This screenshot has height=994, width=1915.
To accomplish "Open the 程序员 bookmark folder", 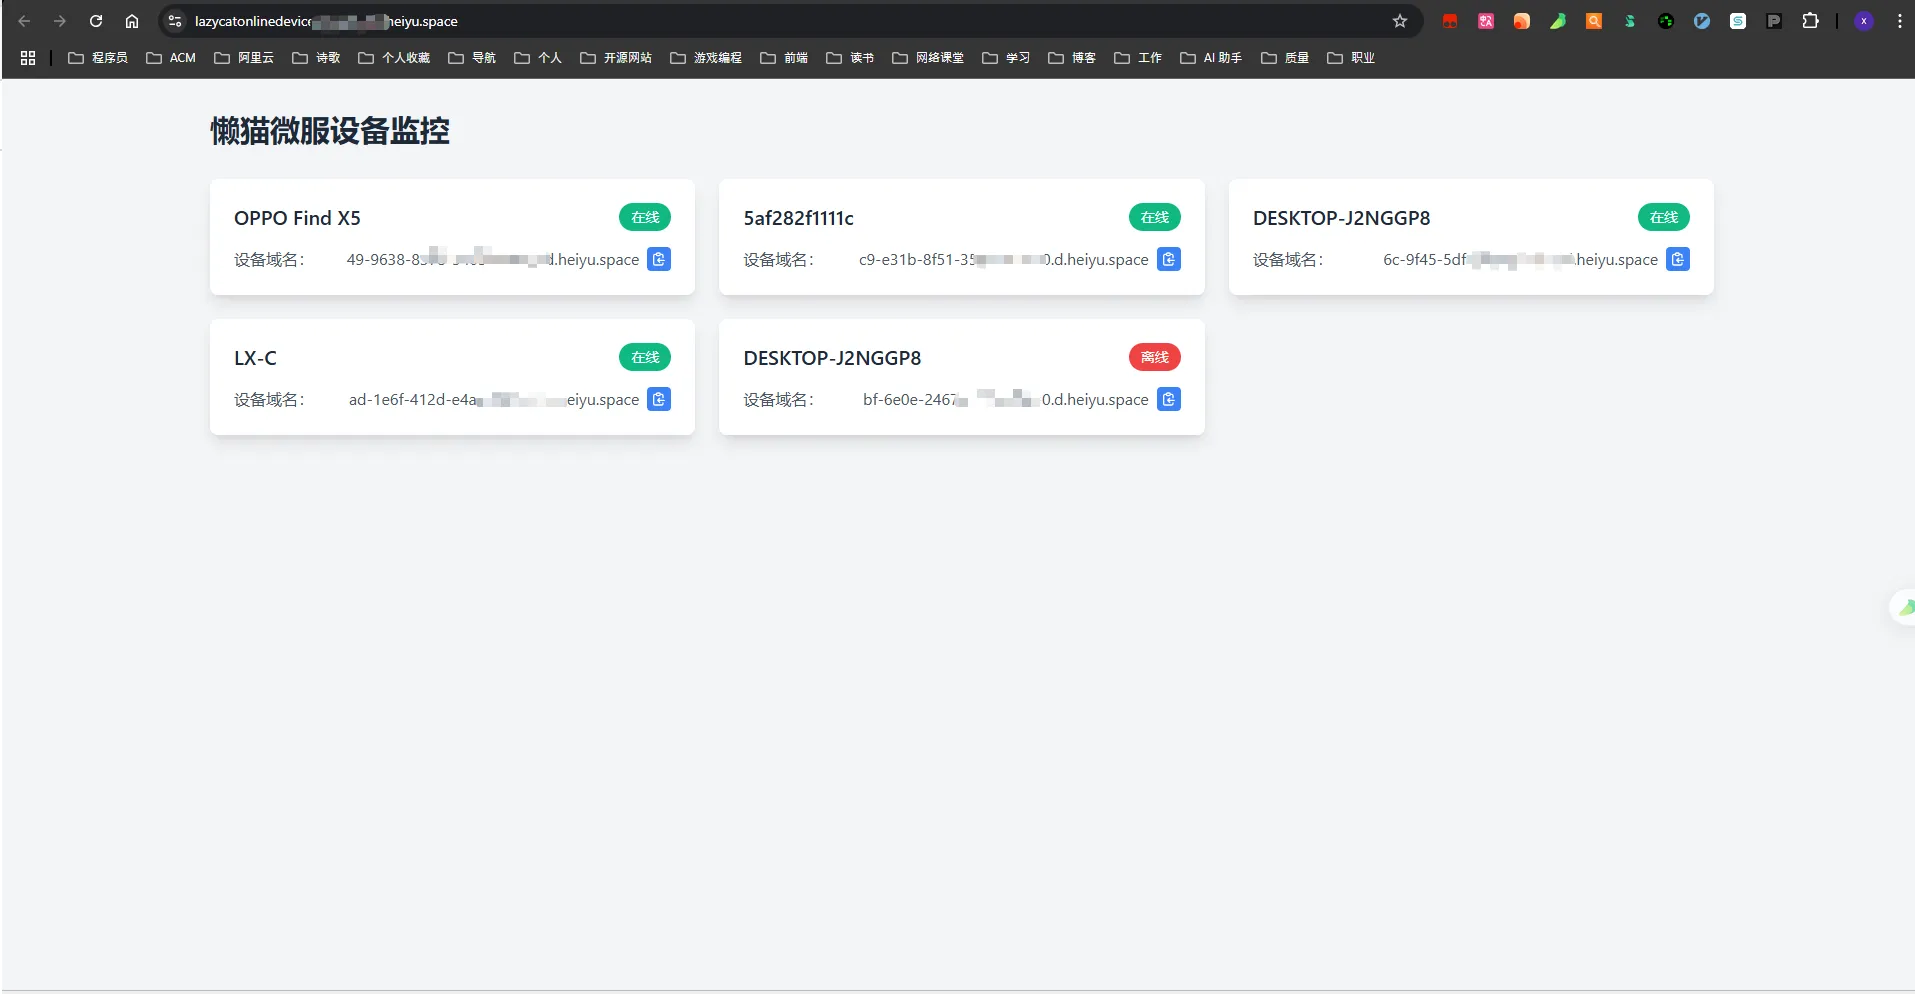I will (x=98, y=58).
